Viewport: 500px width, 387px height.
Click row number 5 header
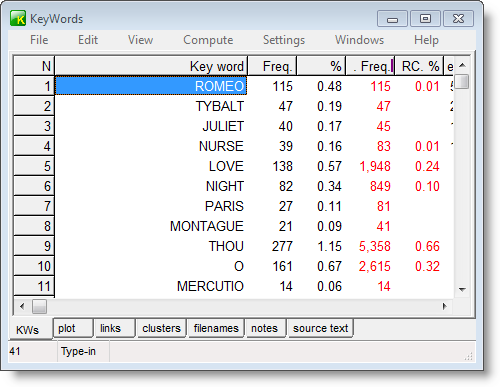point(34,166)
